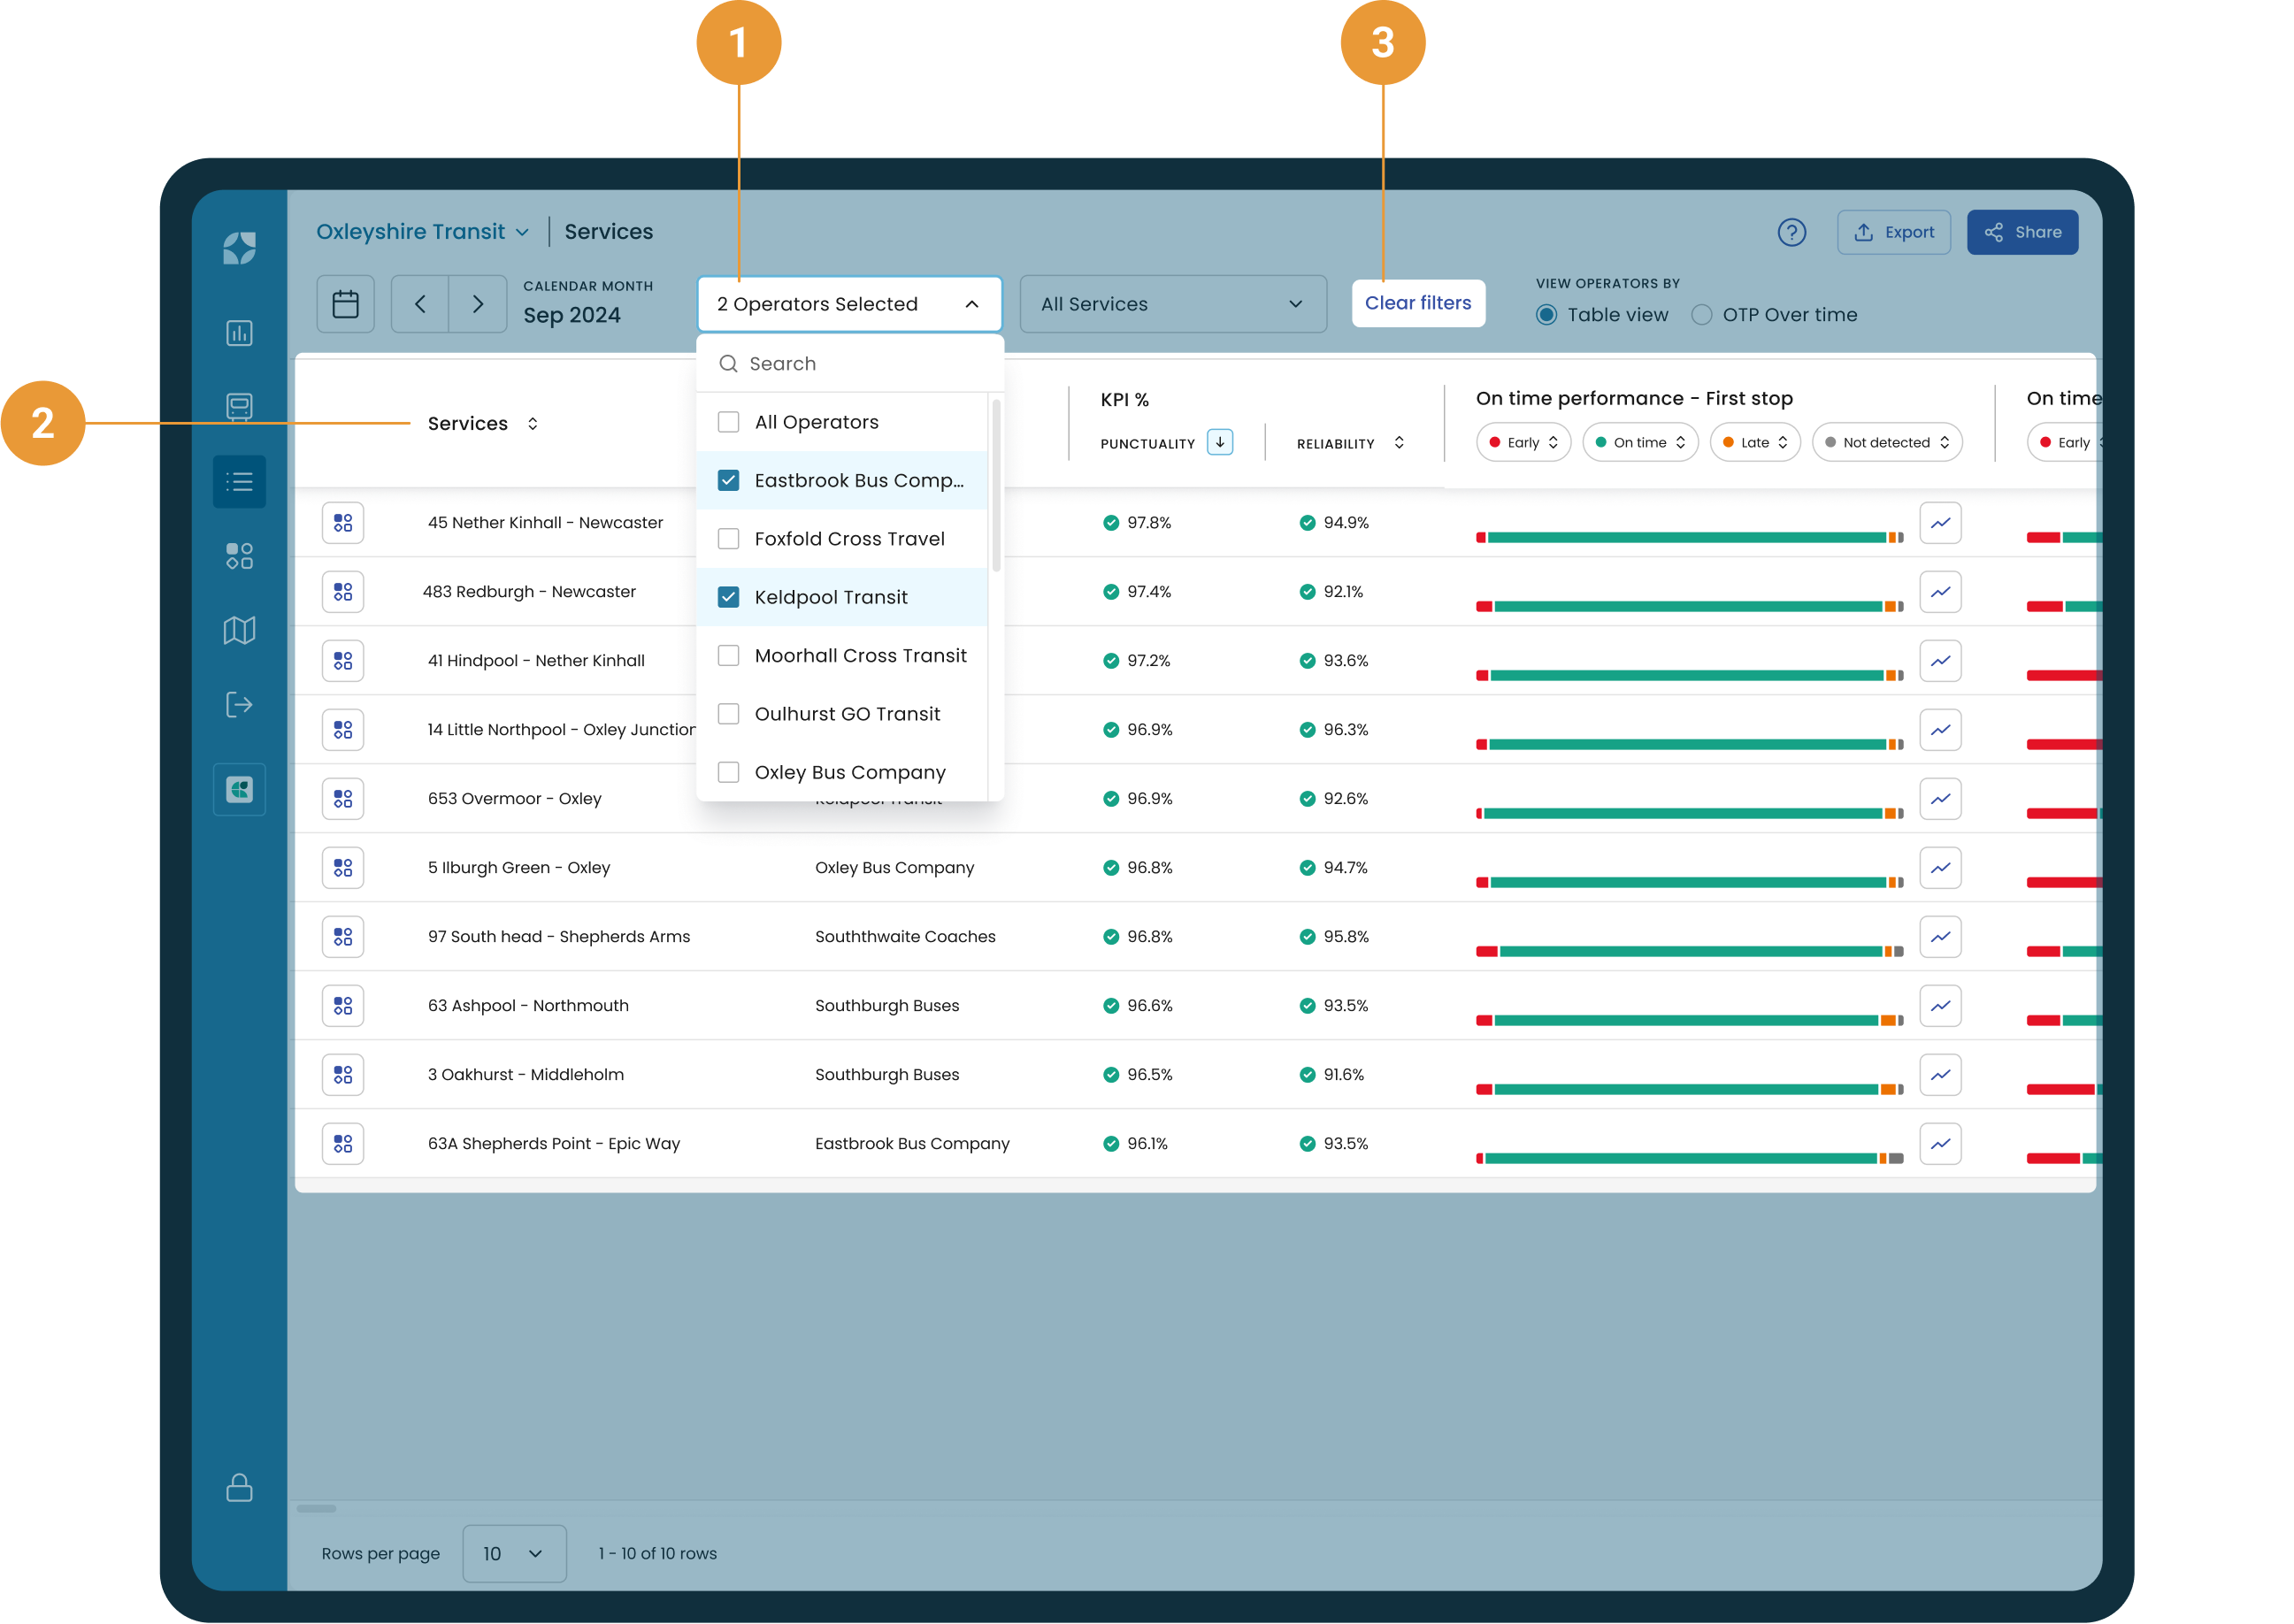Screen dimensions: 2294x1624
Task: Click 91.6% reliability value
Action: pyautogui.click(x=1343, y=1075)
